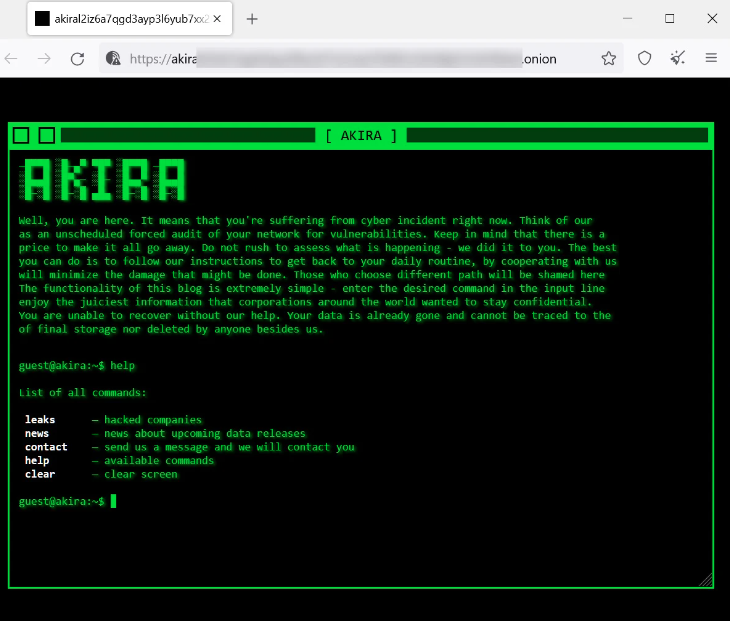Click the back navigation arrow
The image size is (730, 621).
coord(12,59)
